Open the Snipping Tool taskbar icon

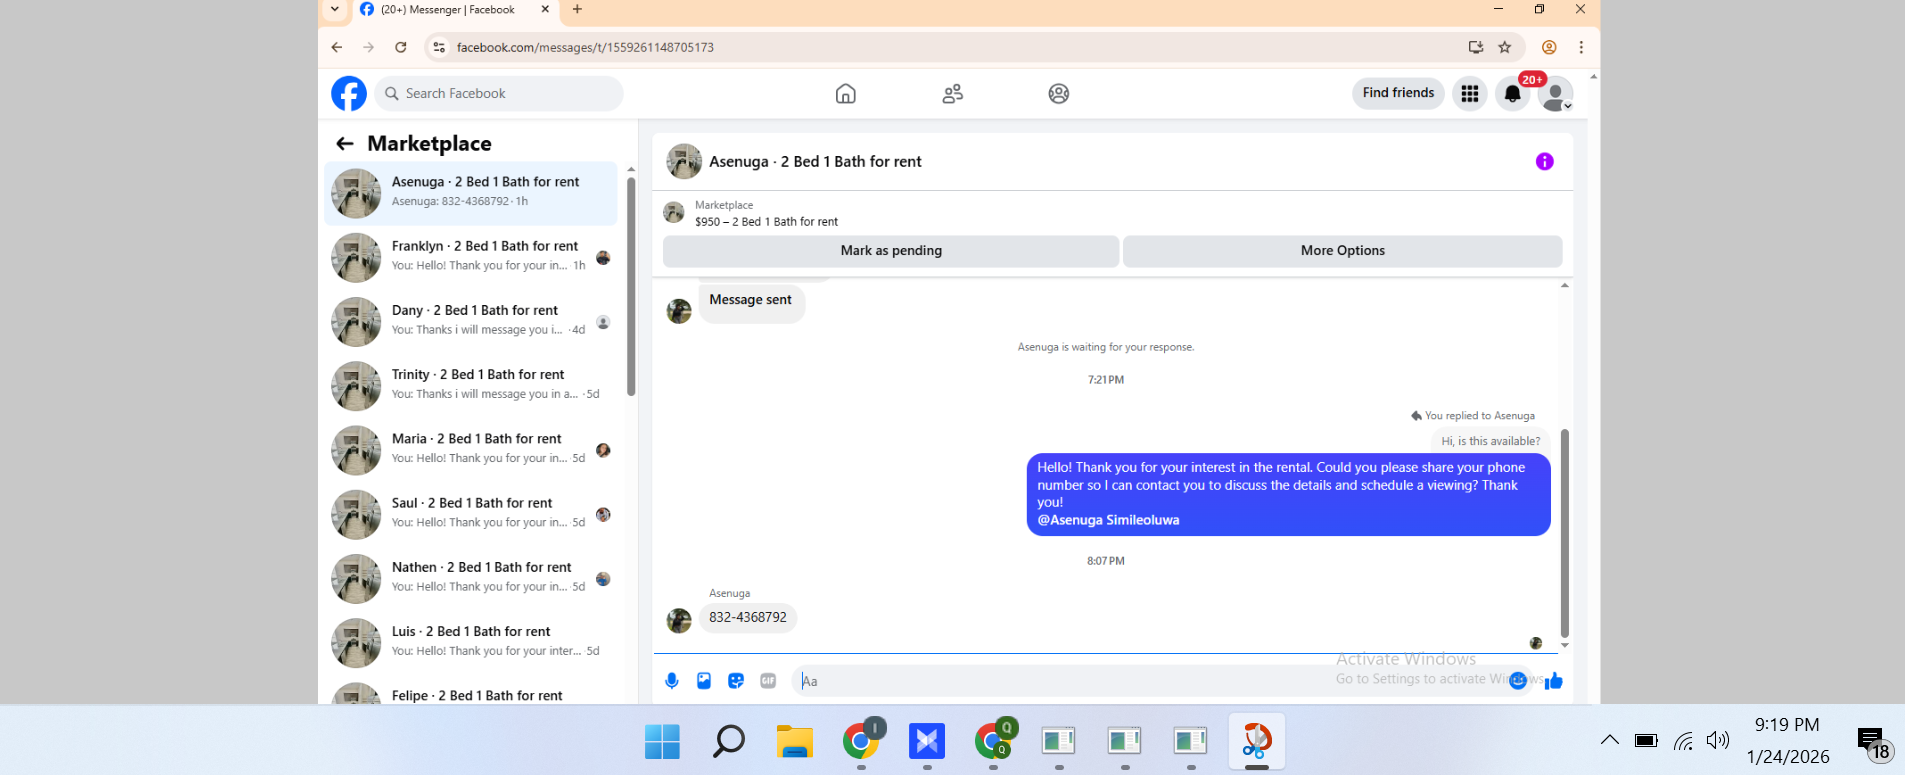pos(1257,741)
